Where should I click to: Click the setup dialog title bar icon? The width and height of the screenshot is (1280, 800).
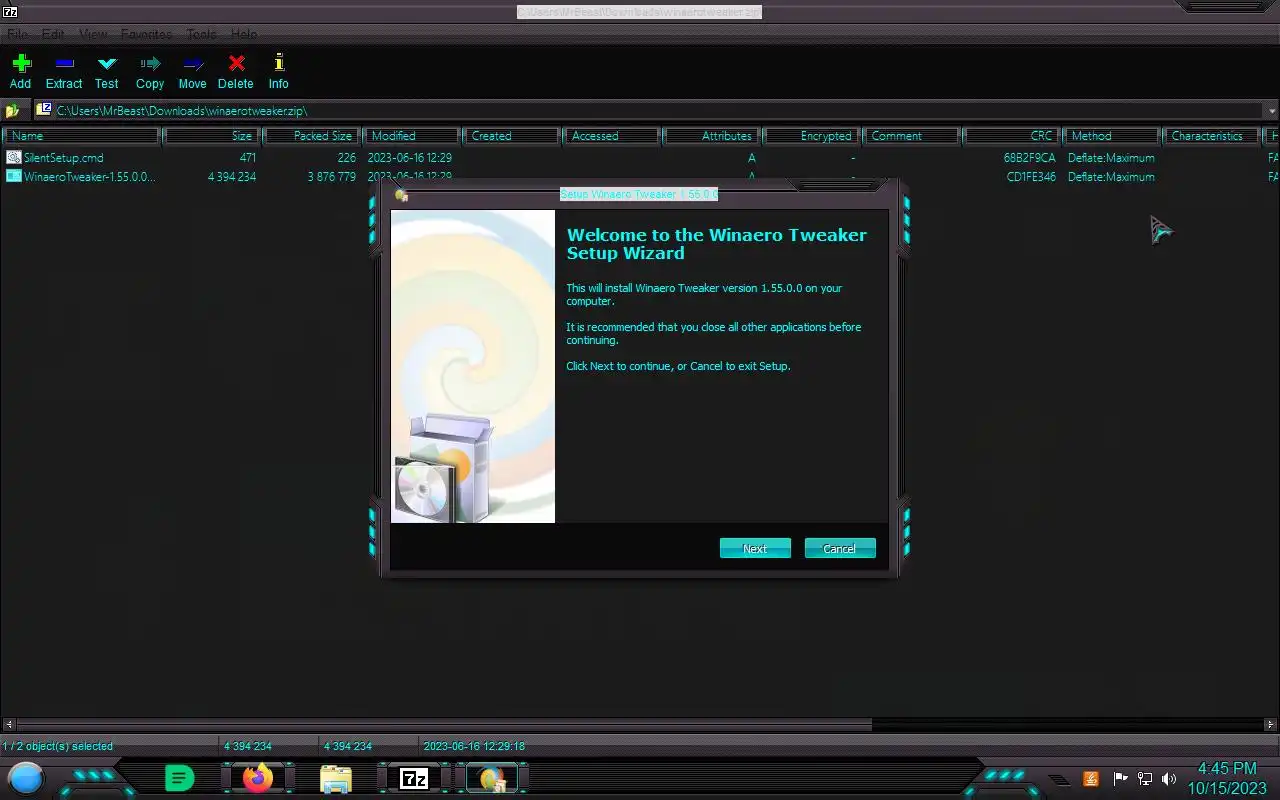402,195
